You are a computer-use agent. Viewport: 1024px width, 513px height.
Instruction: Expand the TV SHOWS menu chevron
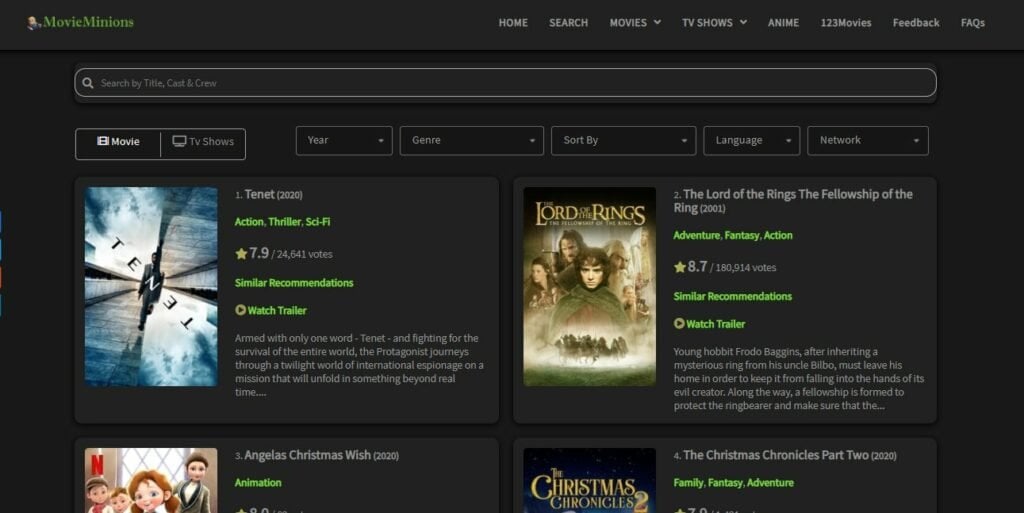tap(743, 22)
